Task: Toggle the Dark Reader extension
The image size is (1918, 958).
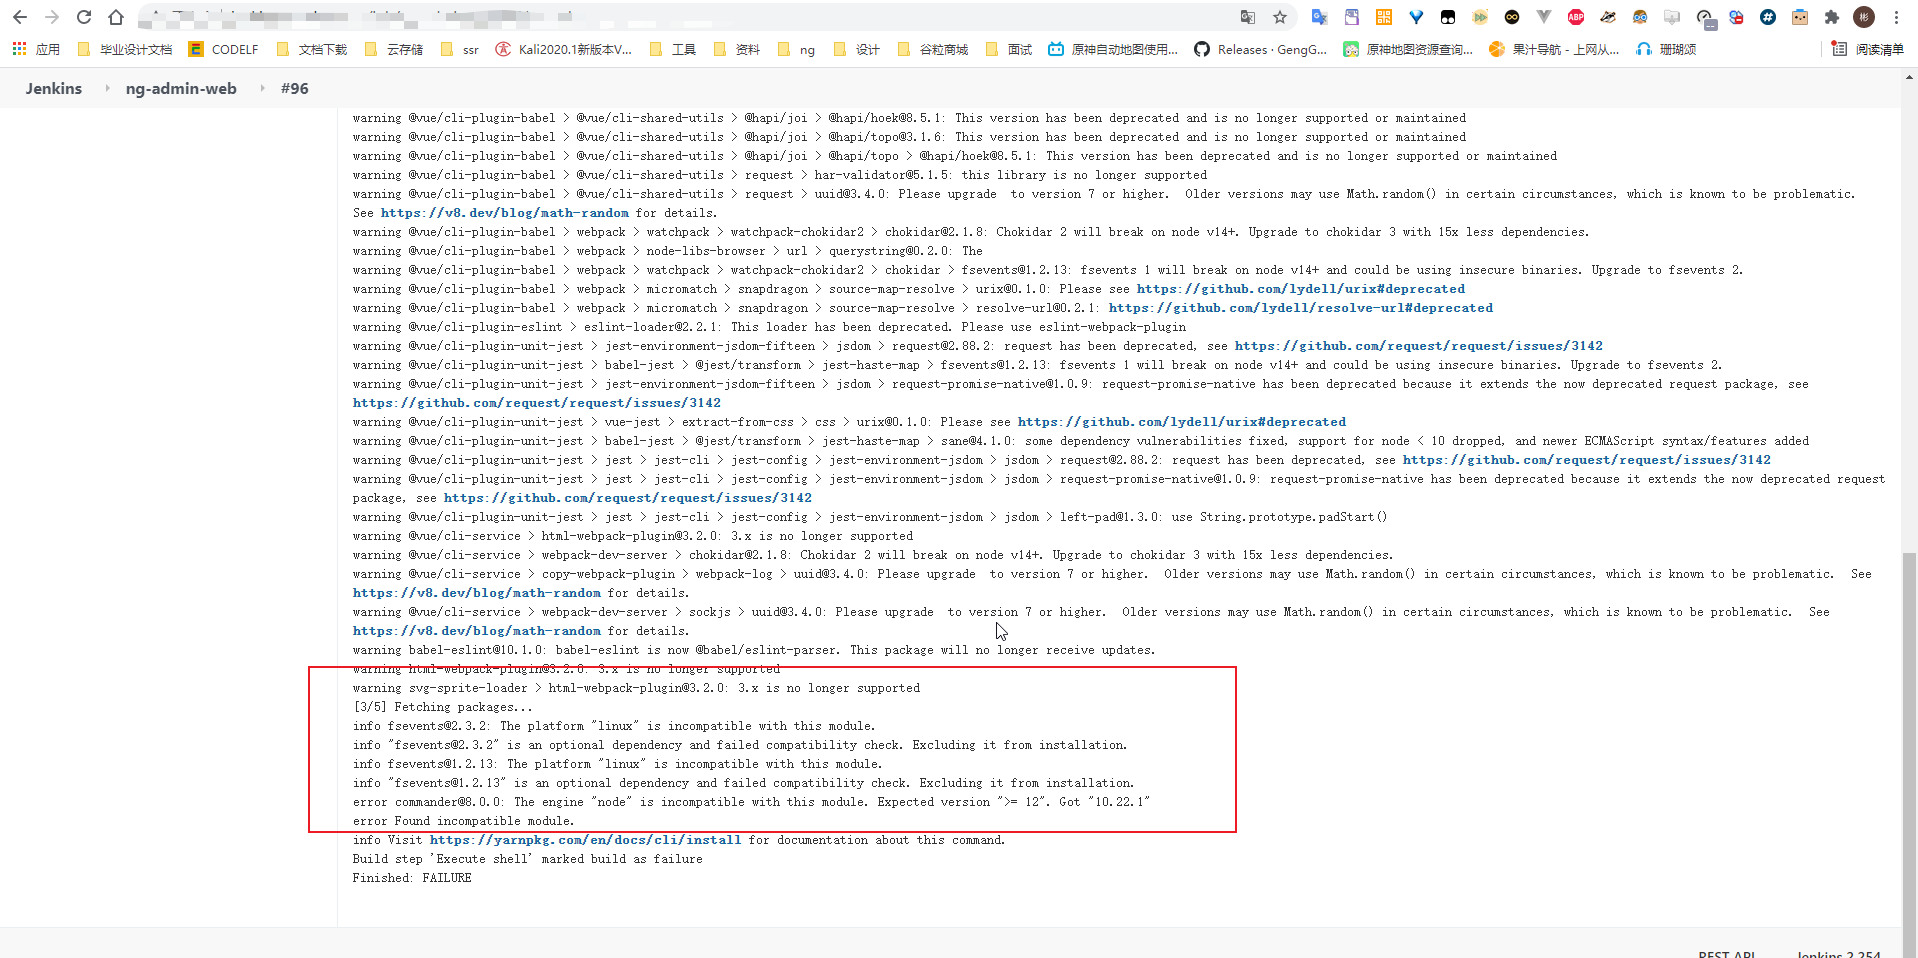Action: 1512,17
